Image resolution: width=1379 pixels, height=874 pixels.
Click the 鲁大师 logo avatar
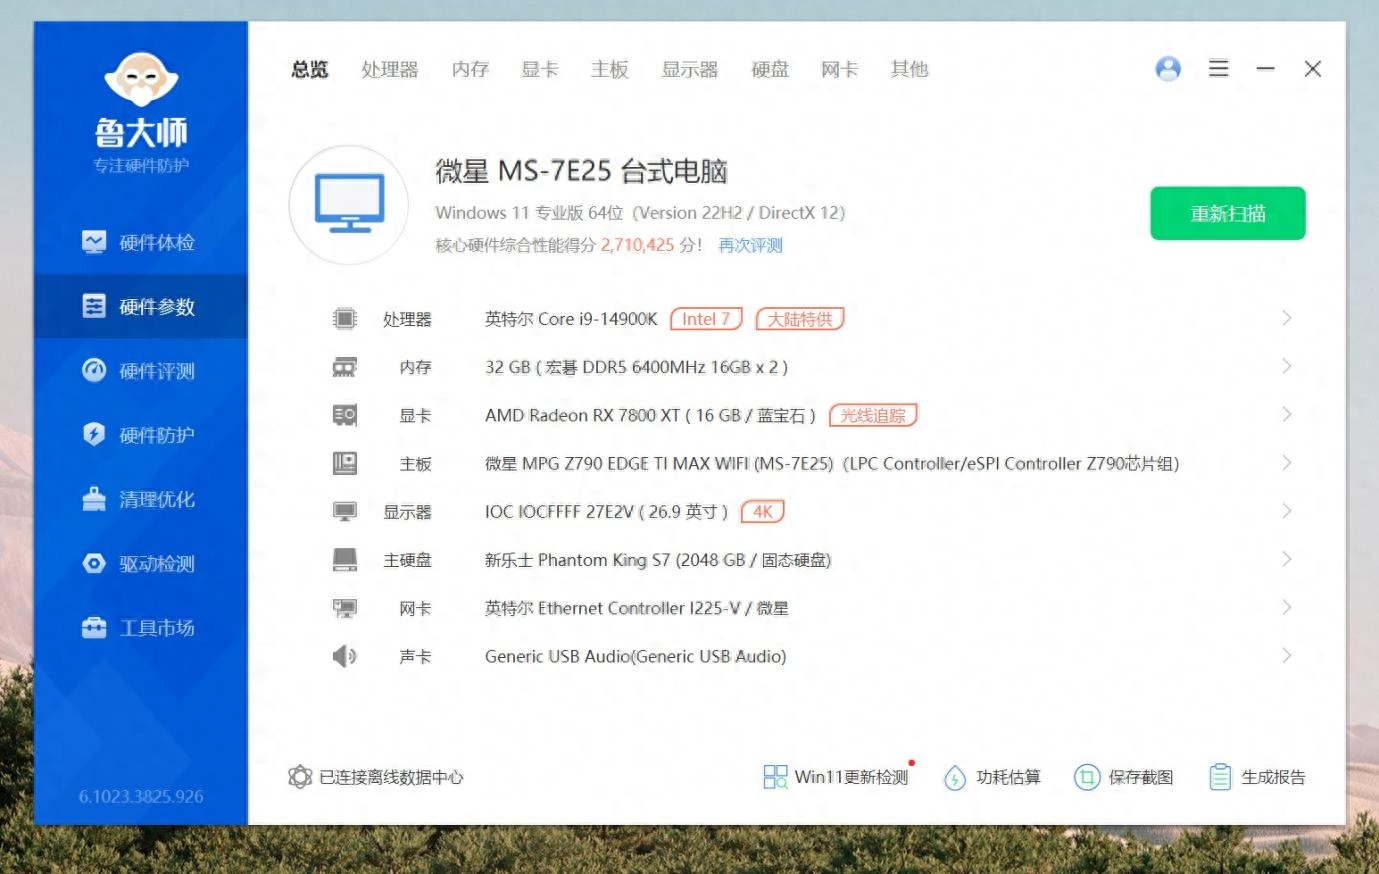pos(141,79)
